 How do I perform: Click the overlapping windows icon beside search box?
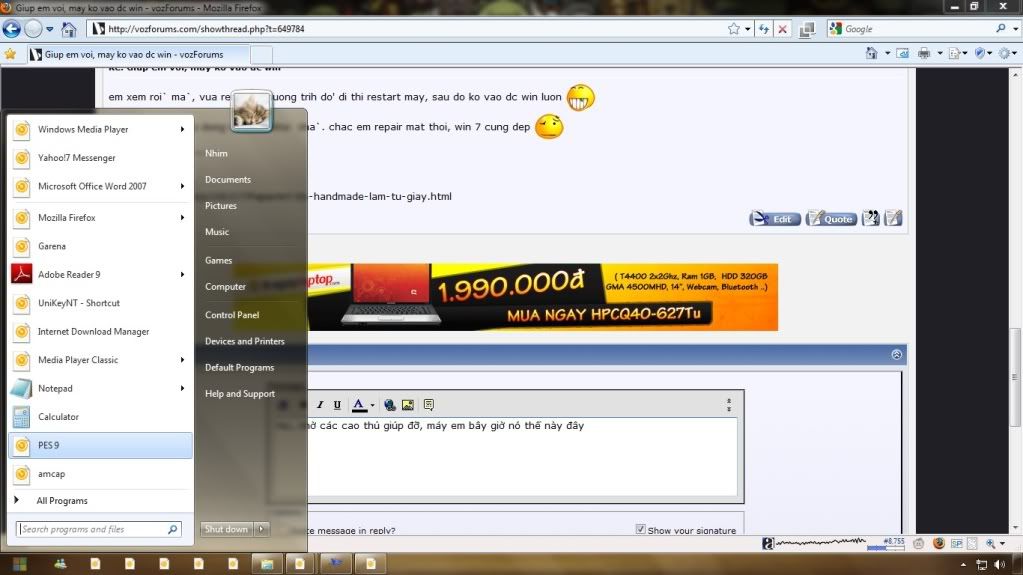(807, 29)
